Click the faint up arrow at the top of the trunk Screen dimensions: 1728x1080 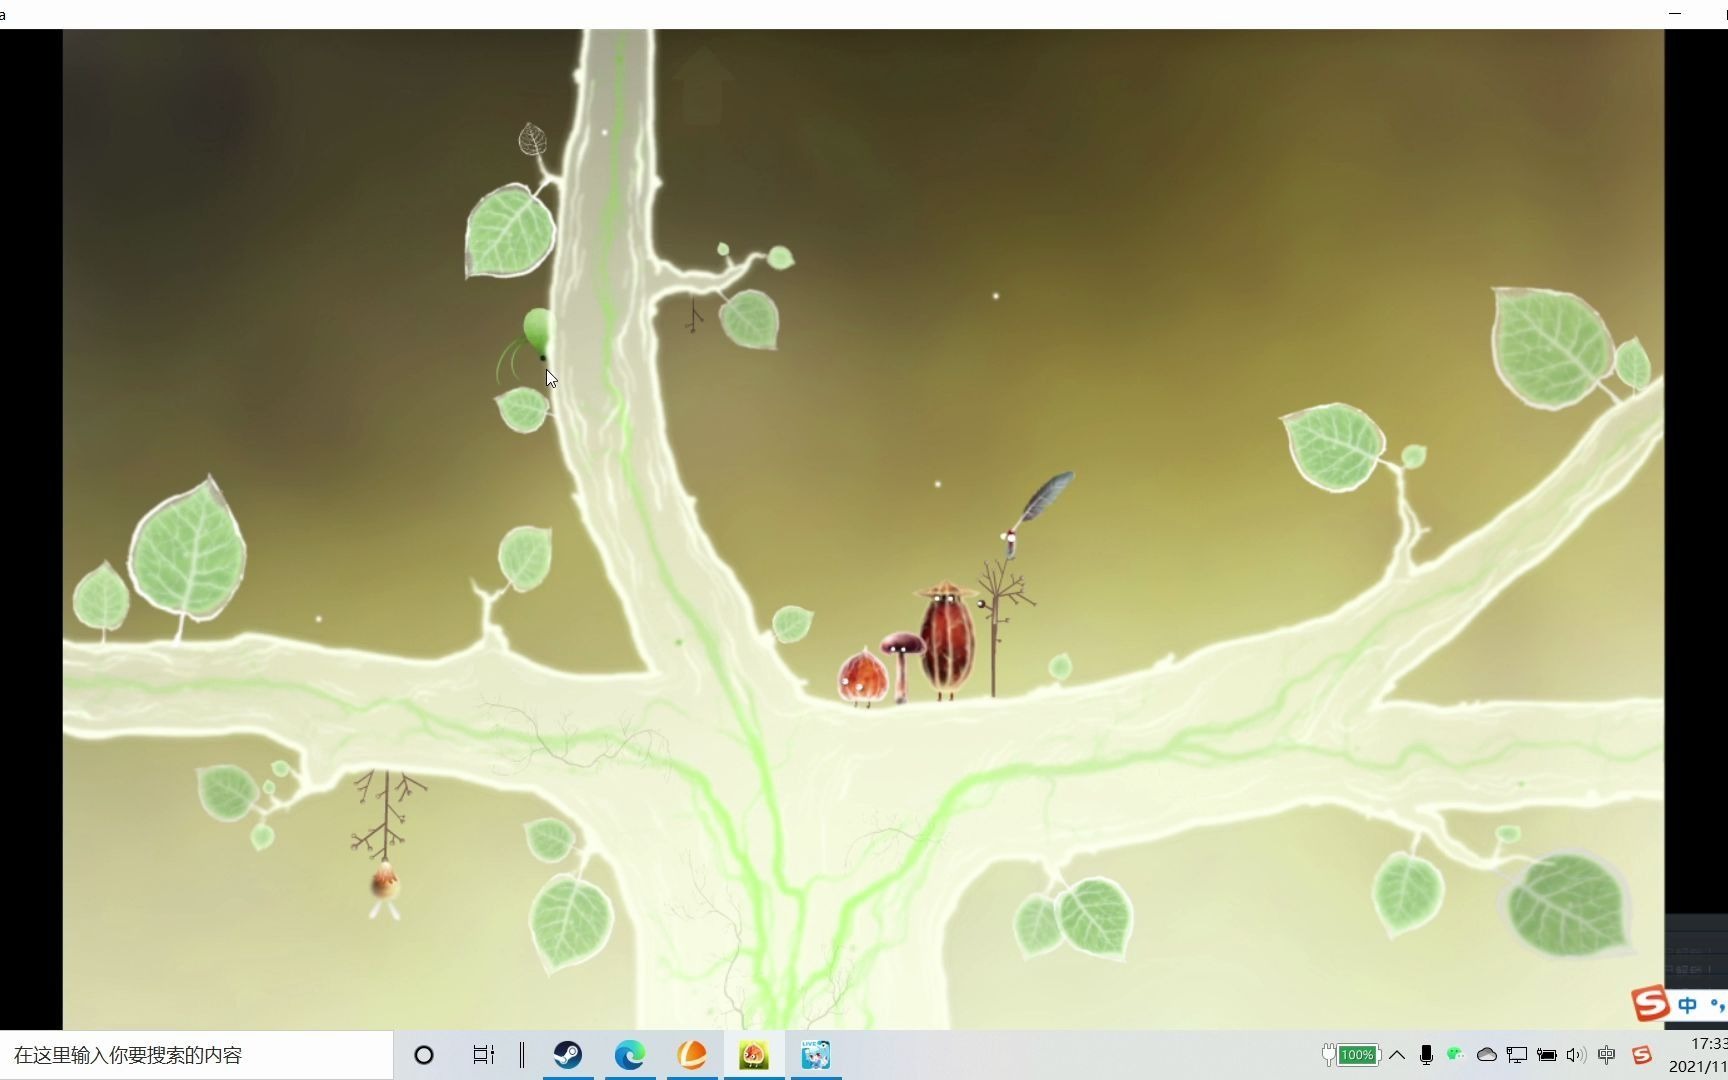pyautogui.click(x=702, y=85)
